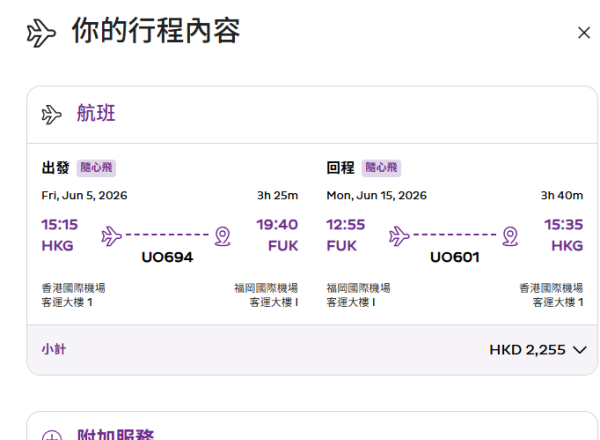600x440 pixels.
Task: Close the itinerary panel with X
Action: coord(584,33)
